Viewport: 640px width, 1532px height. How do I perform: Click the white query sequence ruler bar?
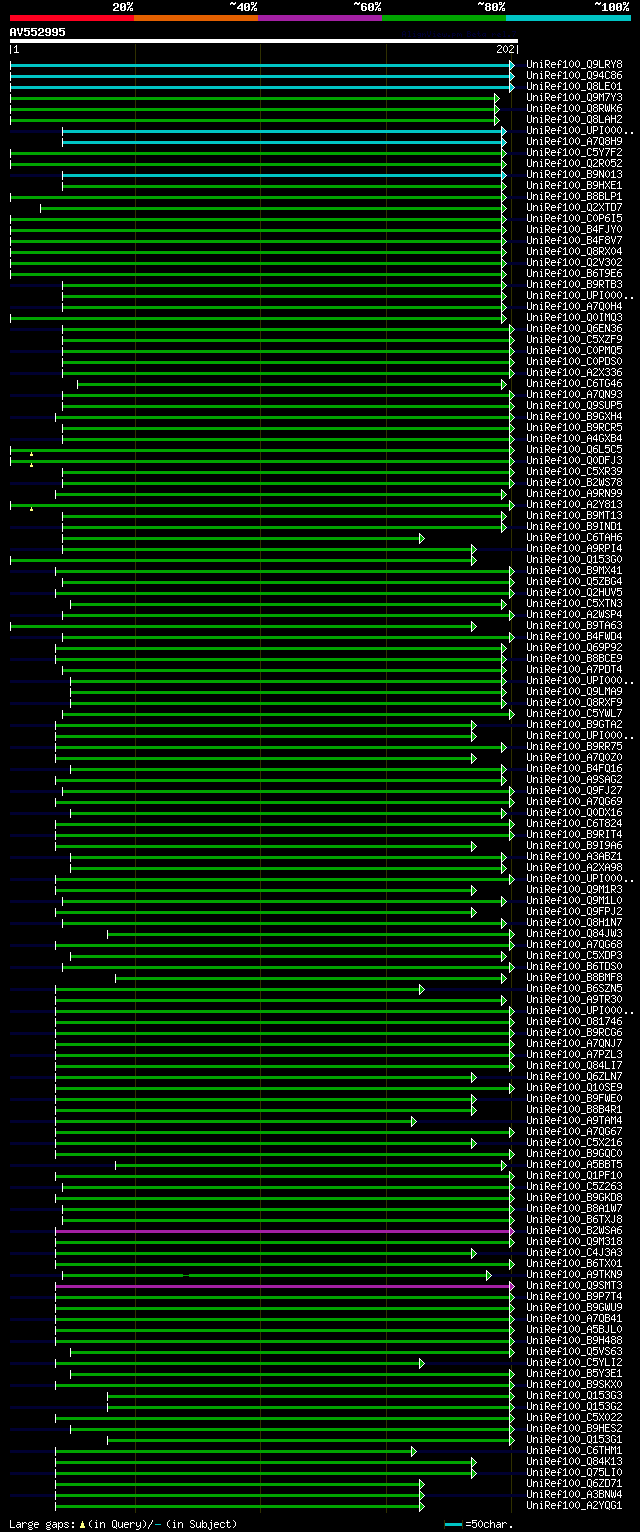[x=263, y=42]
